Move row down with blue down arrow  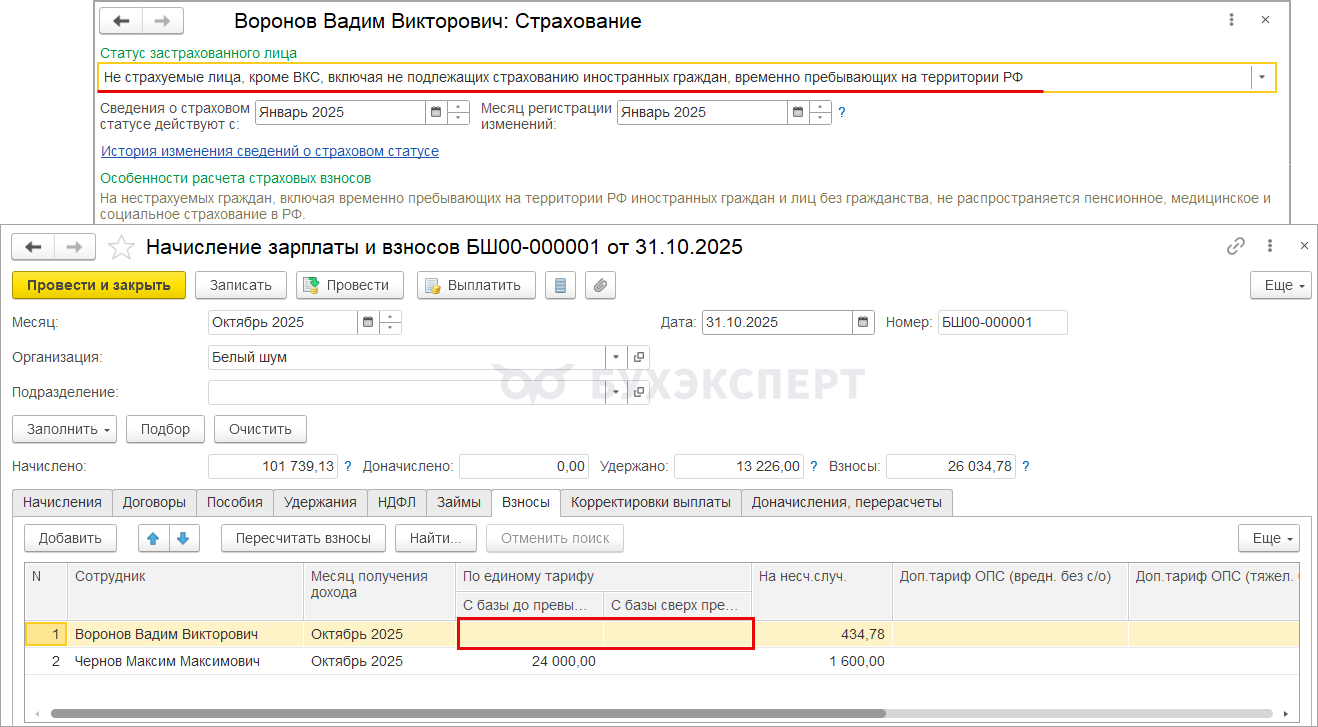click(x=184, y=538)
